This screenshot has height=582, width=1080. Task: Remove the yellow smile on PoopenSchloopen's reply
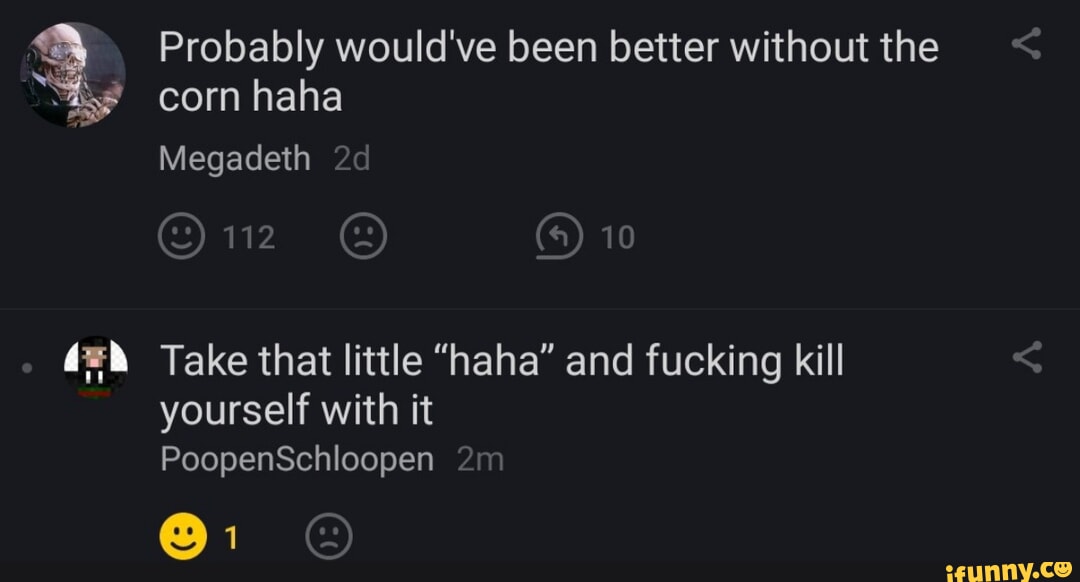181,539
